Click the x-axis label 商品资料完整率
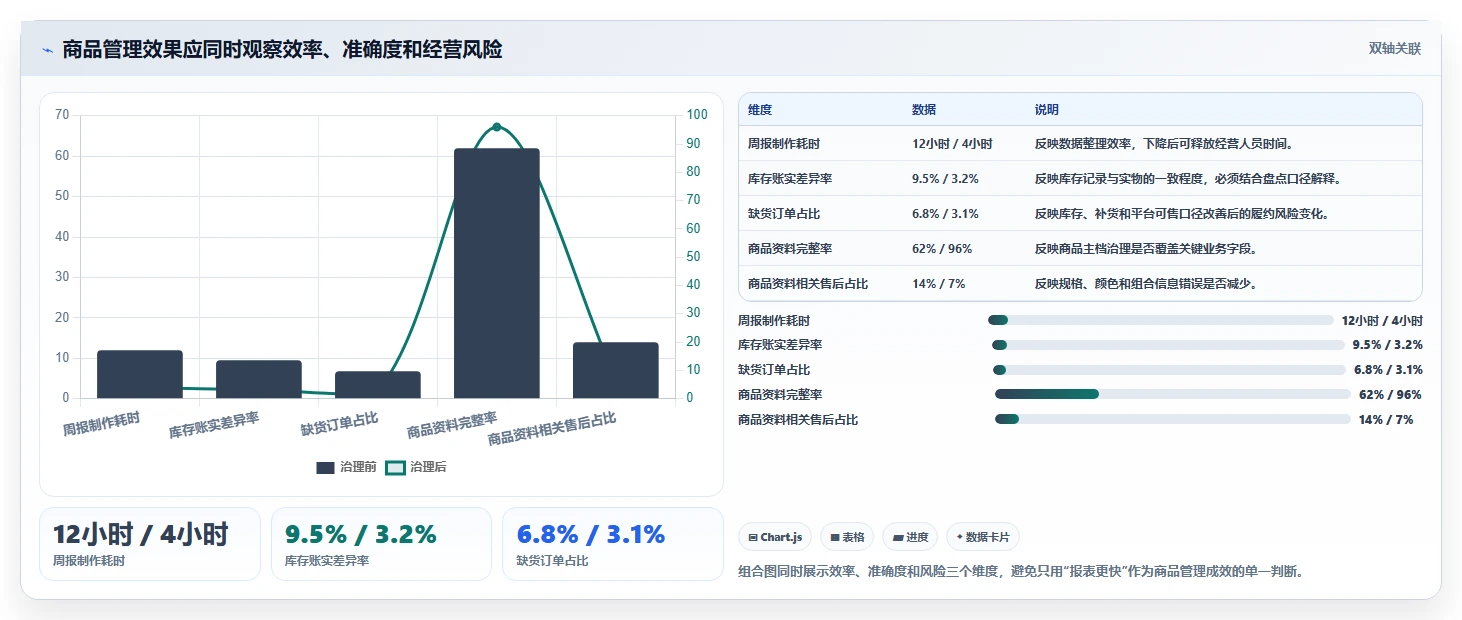 452,426
